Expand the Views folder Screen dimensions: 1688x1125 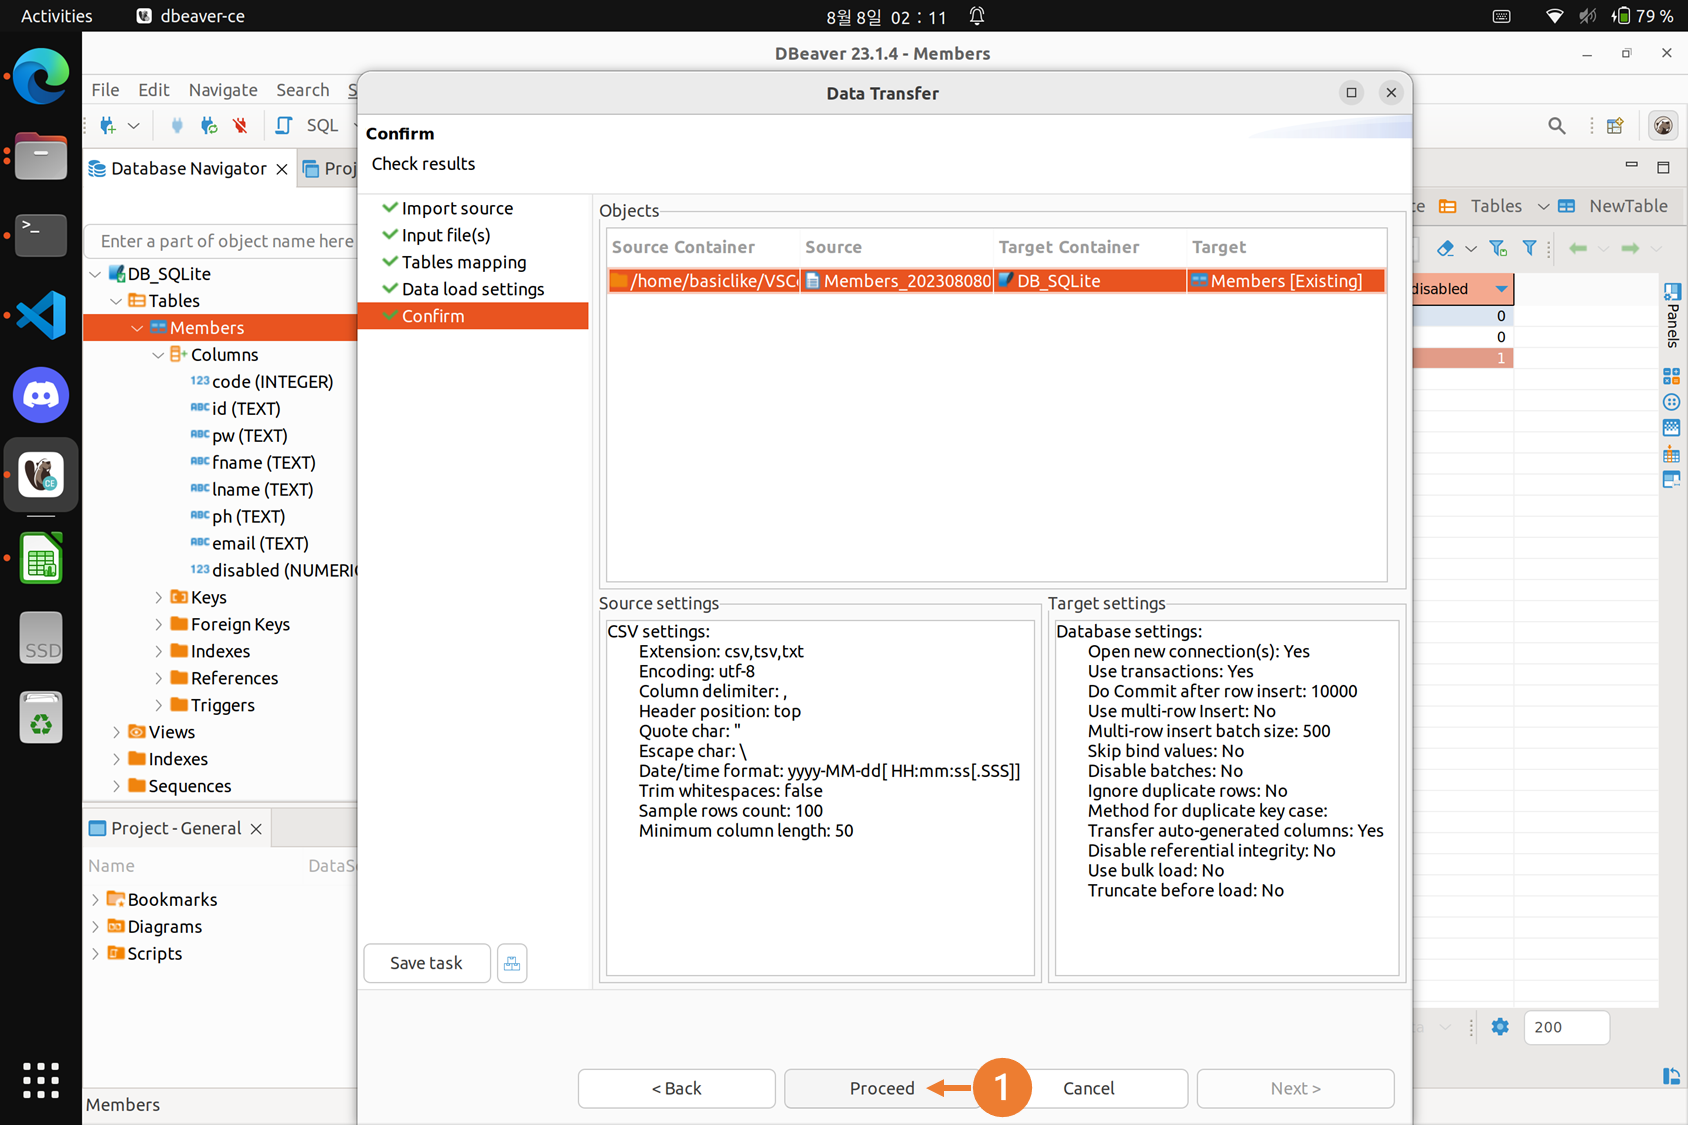coord(116,733)
